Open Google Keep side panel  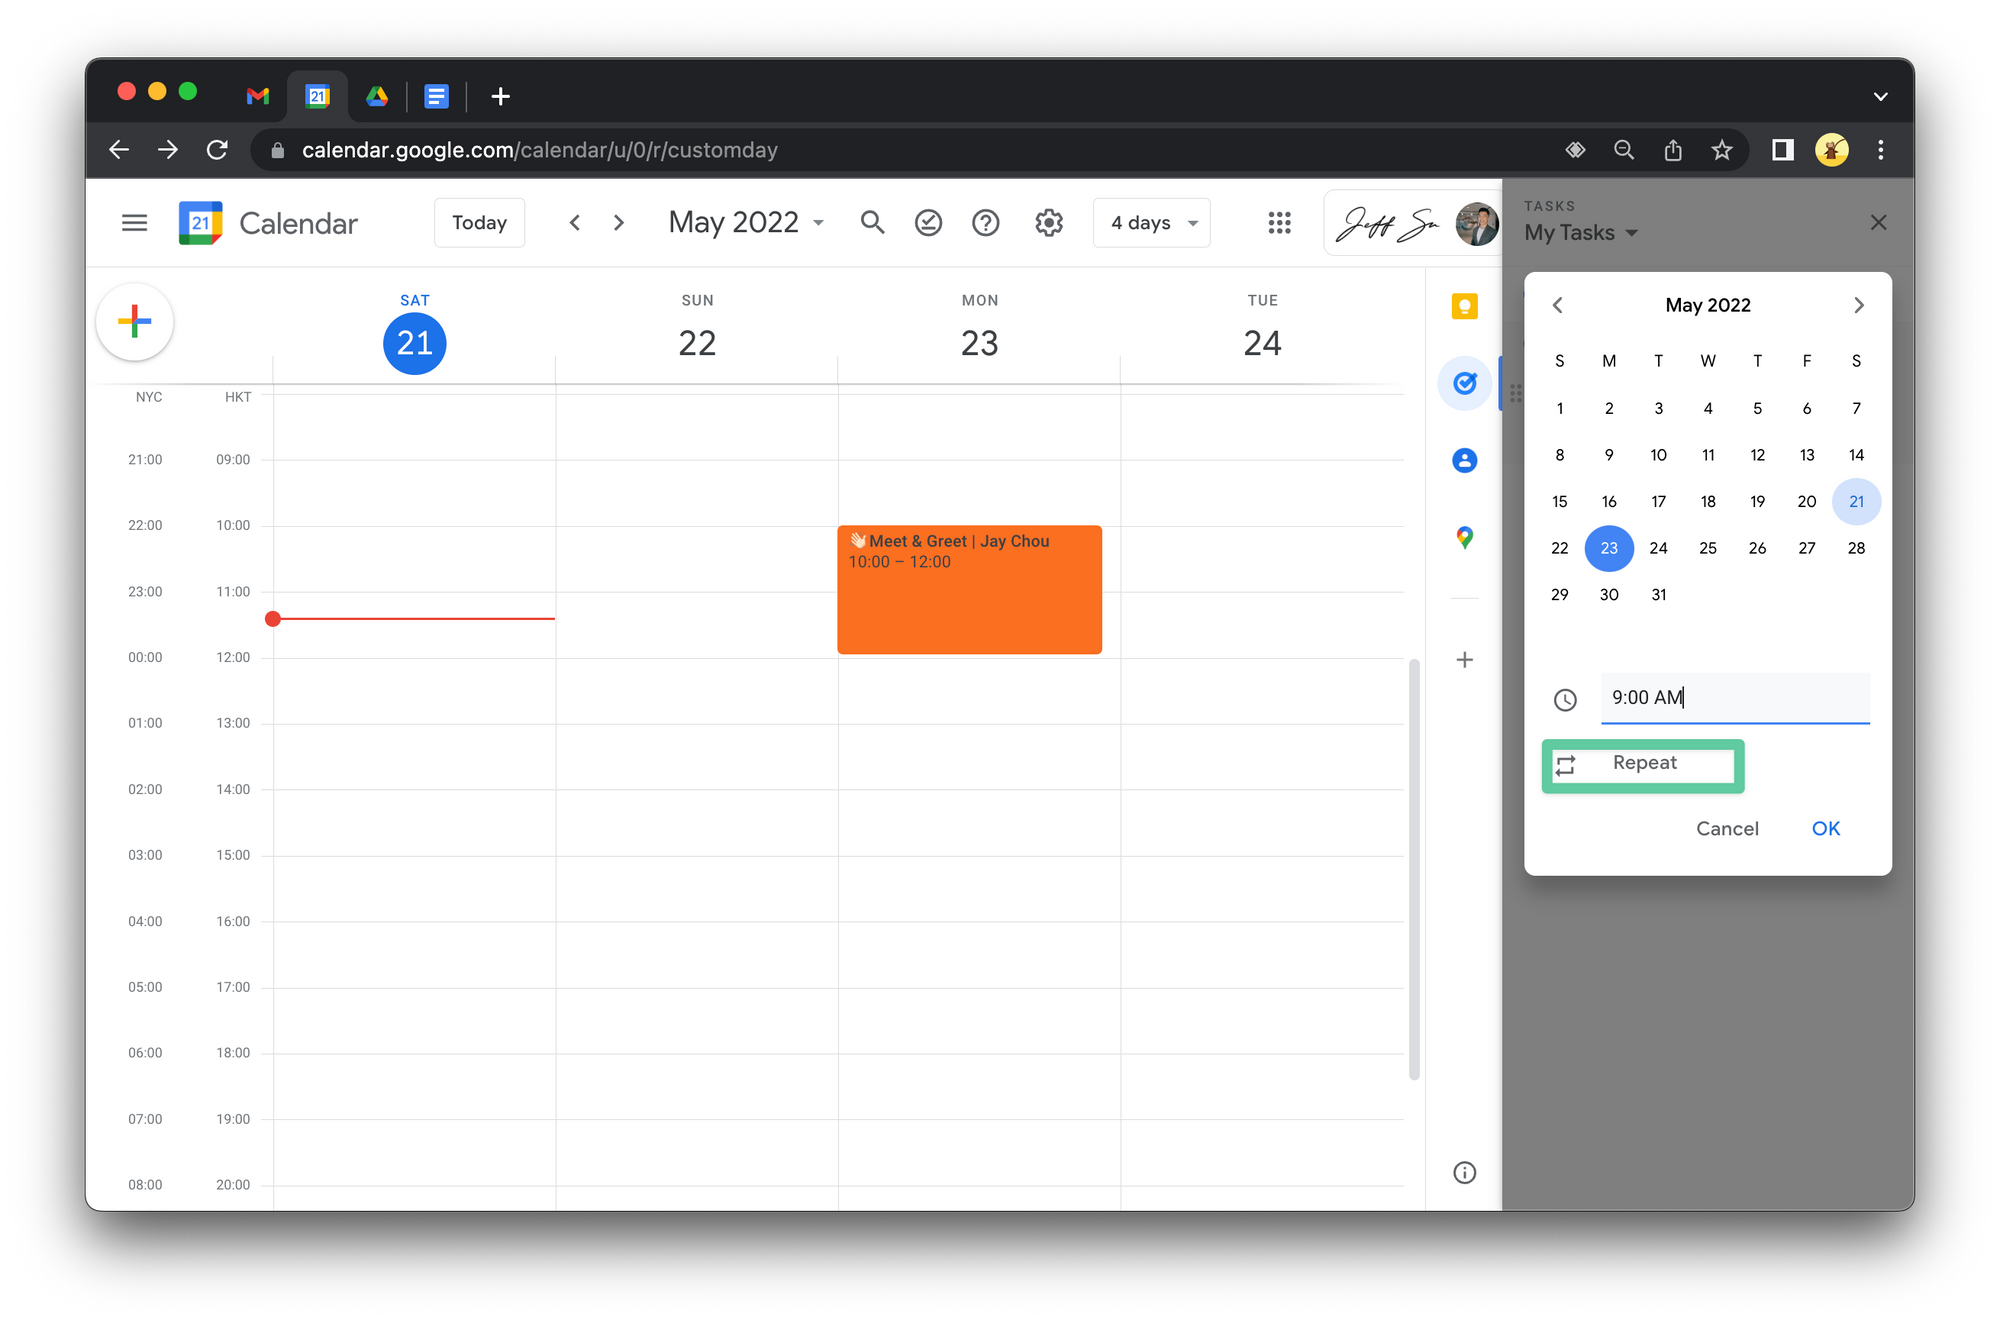[x=1465, y=307]
